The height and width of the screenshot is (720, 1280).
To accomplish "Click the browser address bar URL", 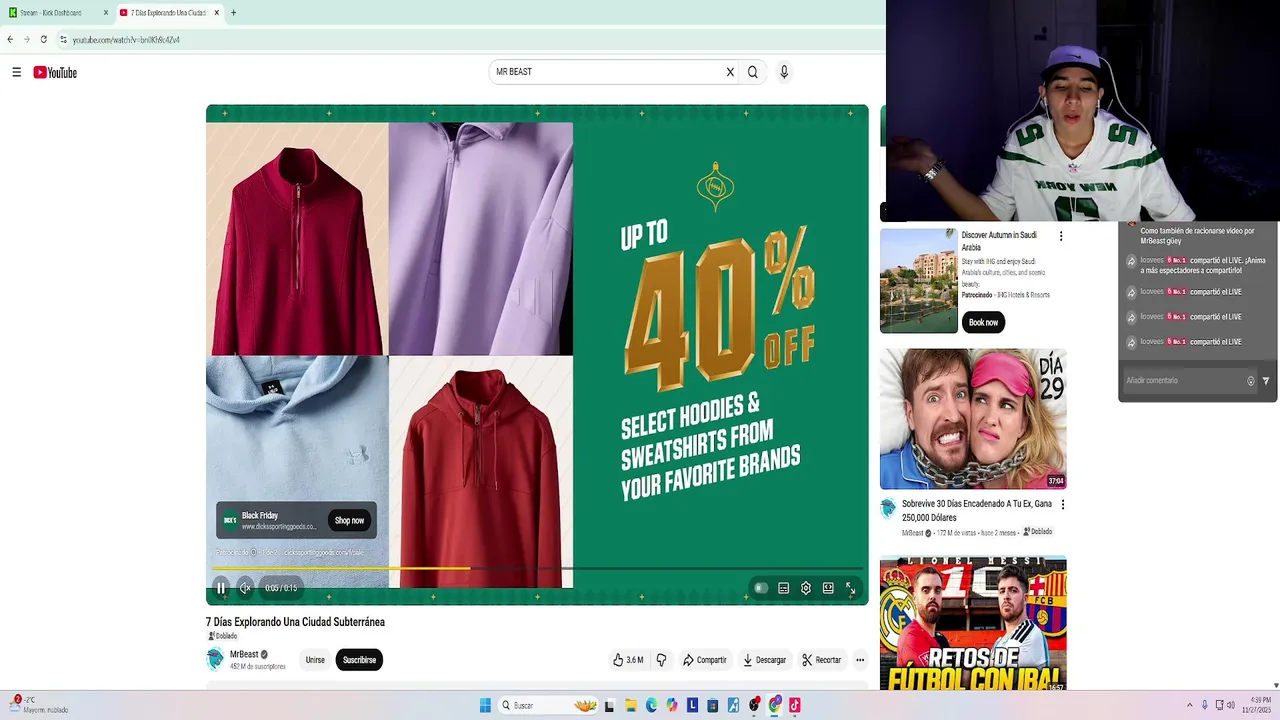I will (x=126, y=40).
